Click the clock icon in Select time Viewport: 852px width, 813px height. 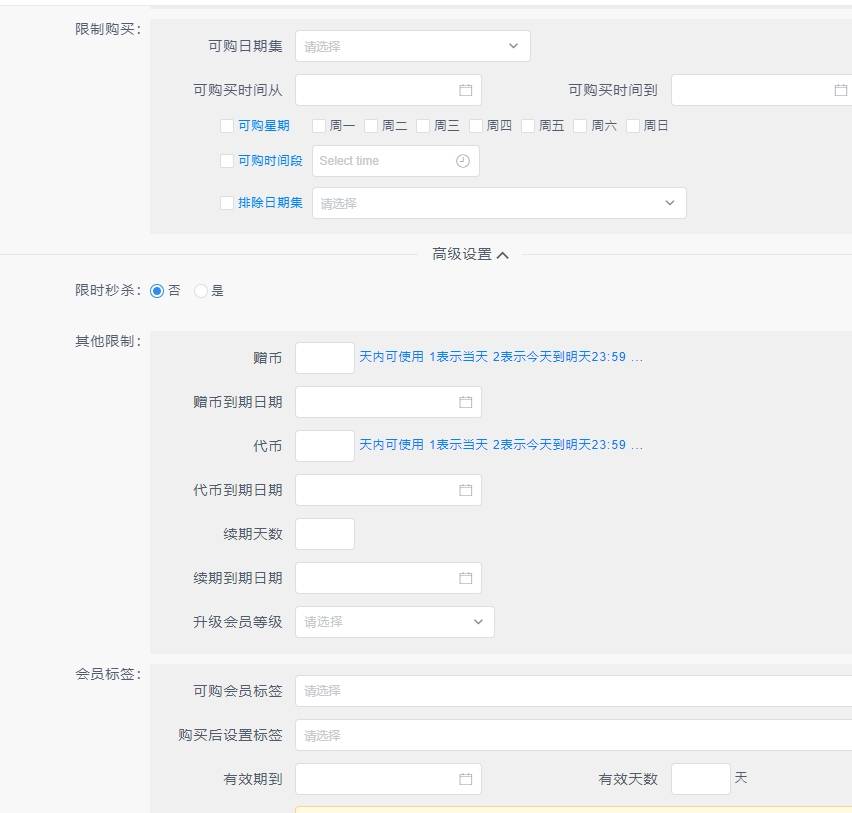pos(462,161)
